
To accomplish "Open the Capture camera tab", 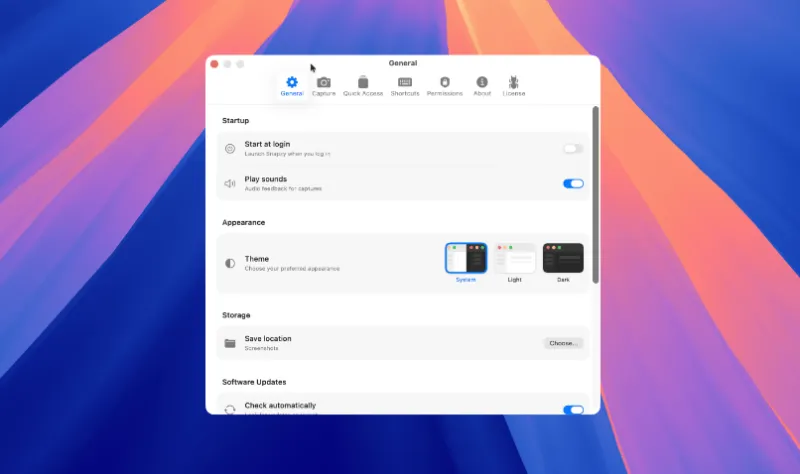I will [323, 82].
